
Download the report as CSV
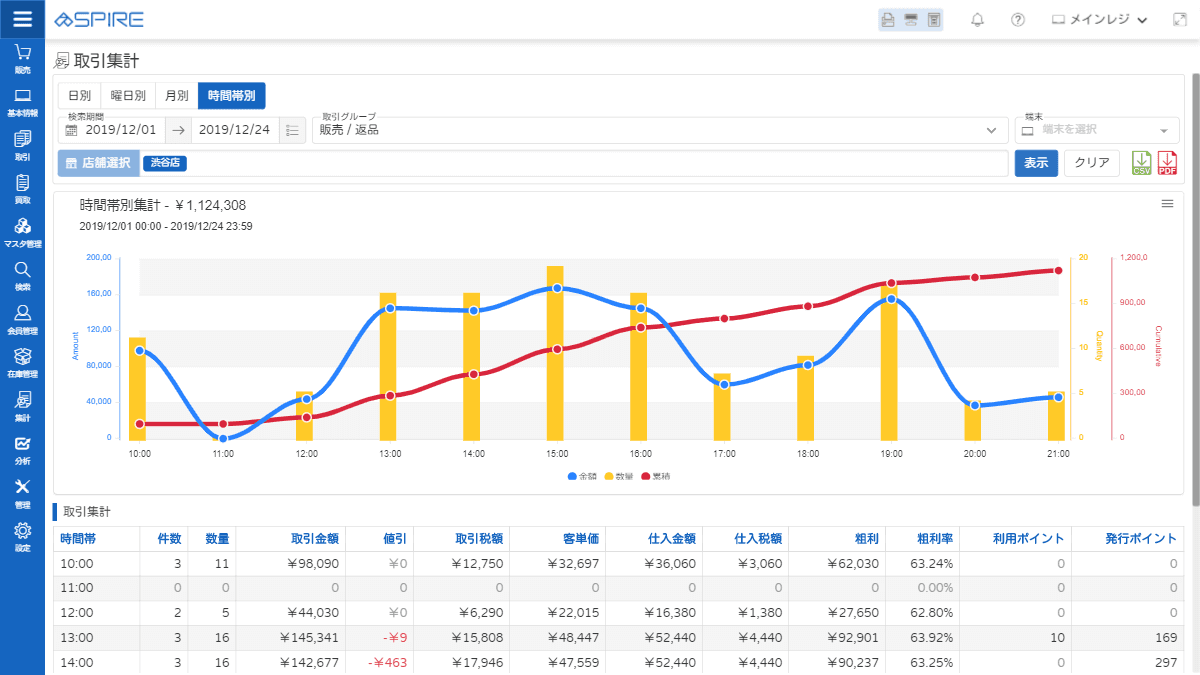point(1141,163)
